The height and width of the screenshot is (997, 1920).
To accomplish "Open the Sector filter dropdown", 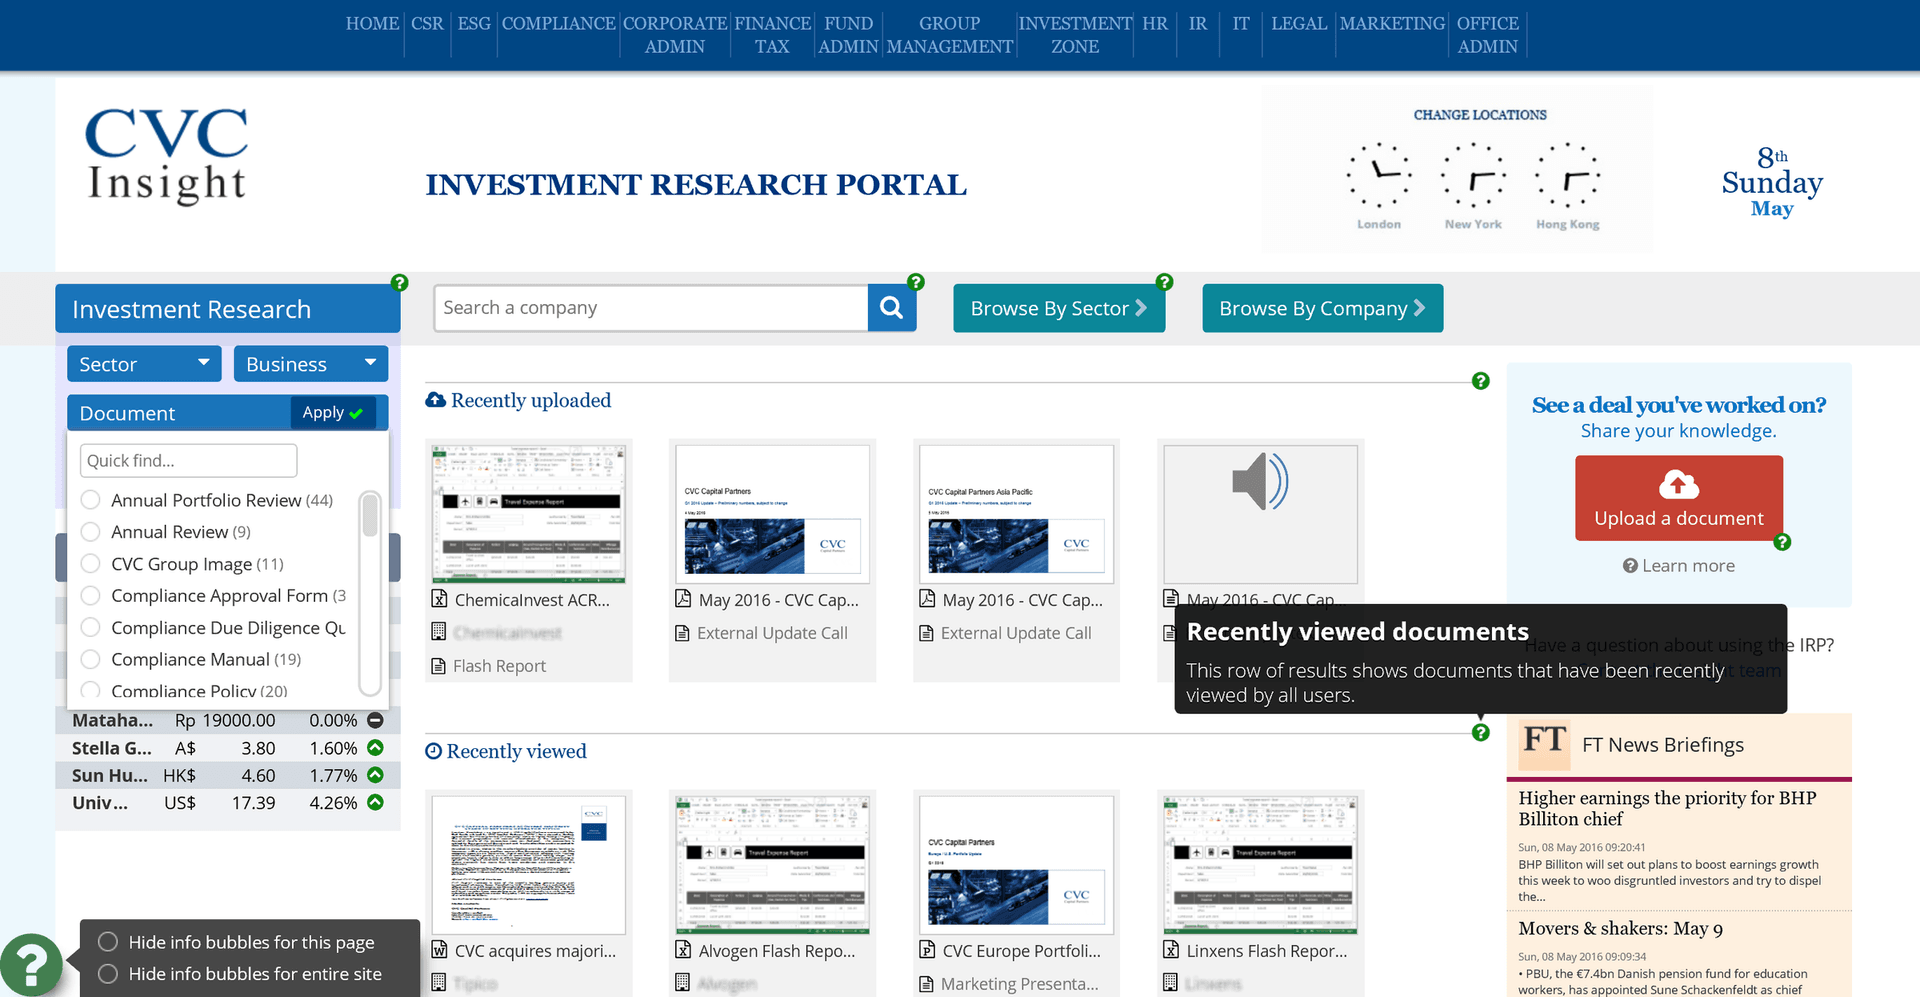I will coord(143,363).
